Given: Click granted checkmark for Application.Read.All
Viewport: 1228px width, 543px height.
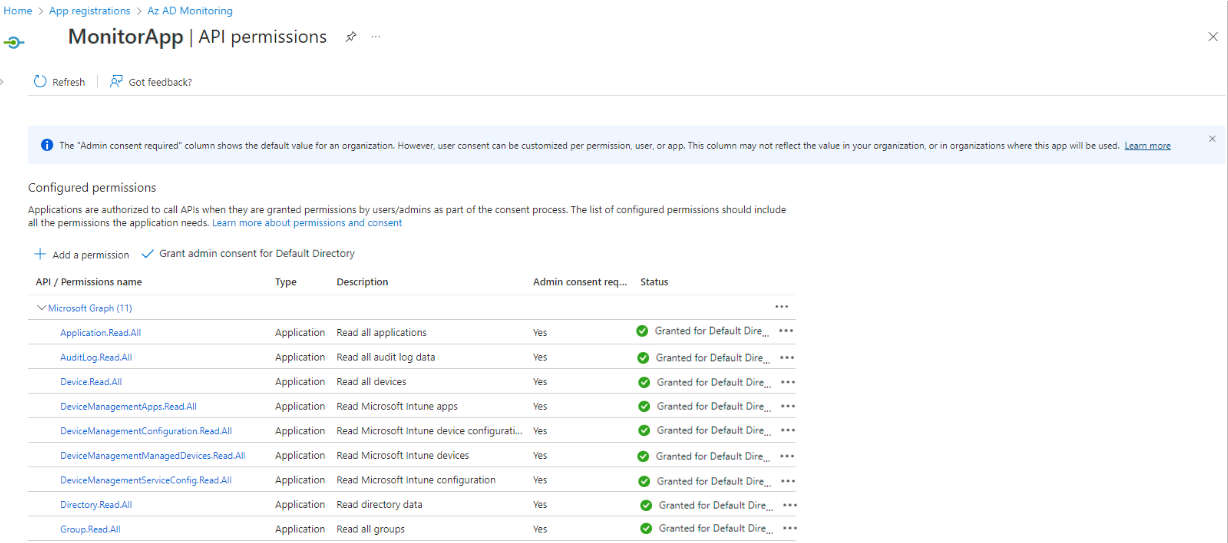Looking at the screenshot, I should click(x=642, y=331).
